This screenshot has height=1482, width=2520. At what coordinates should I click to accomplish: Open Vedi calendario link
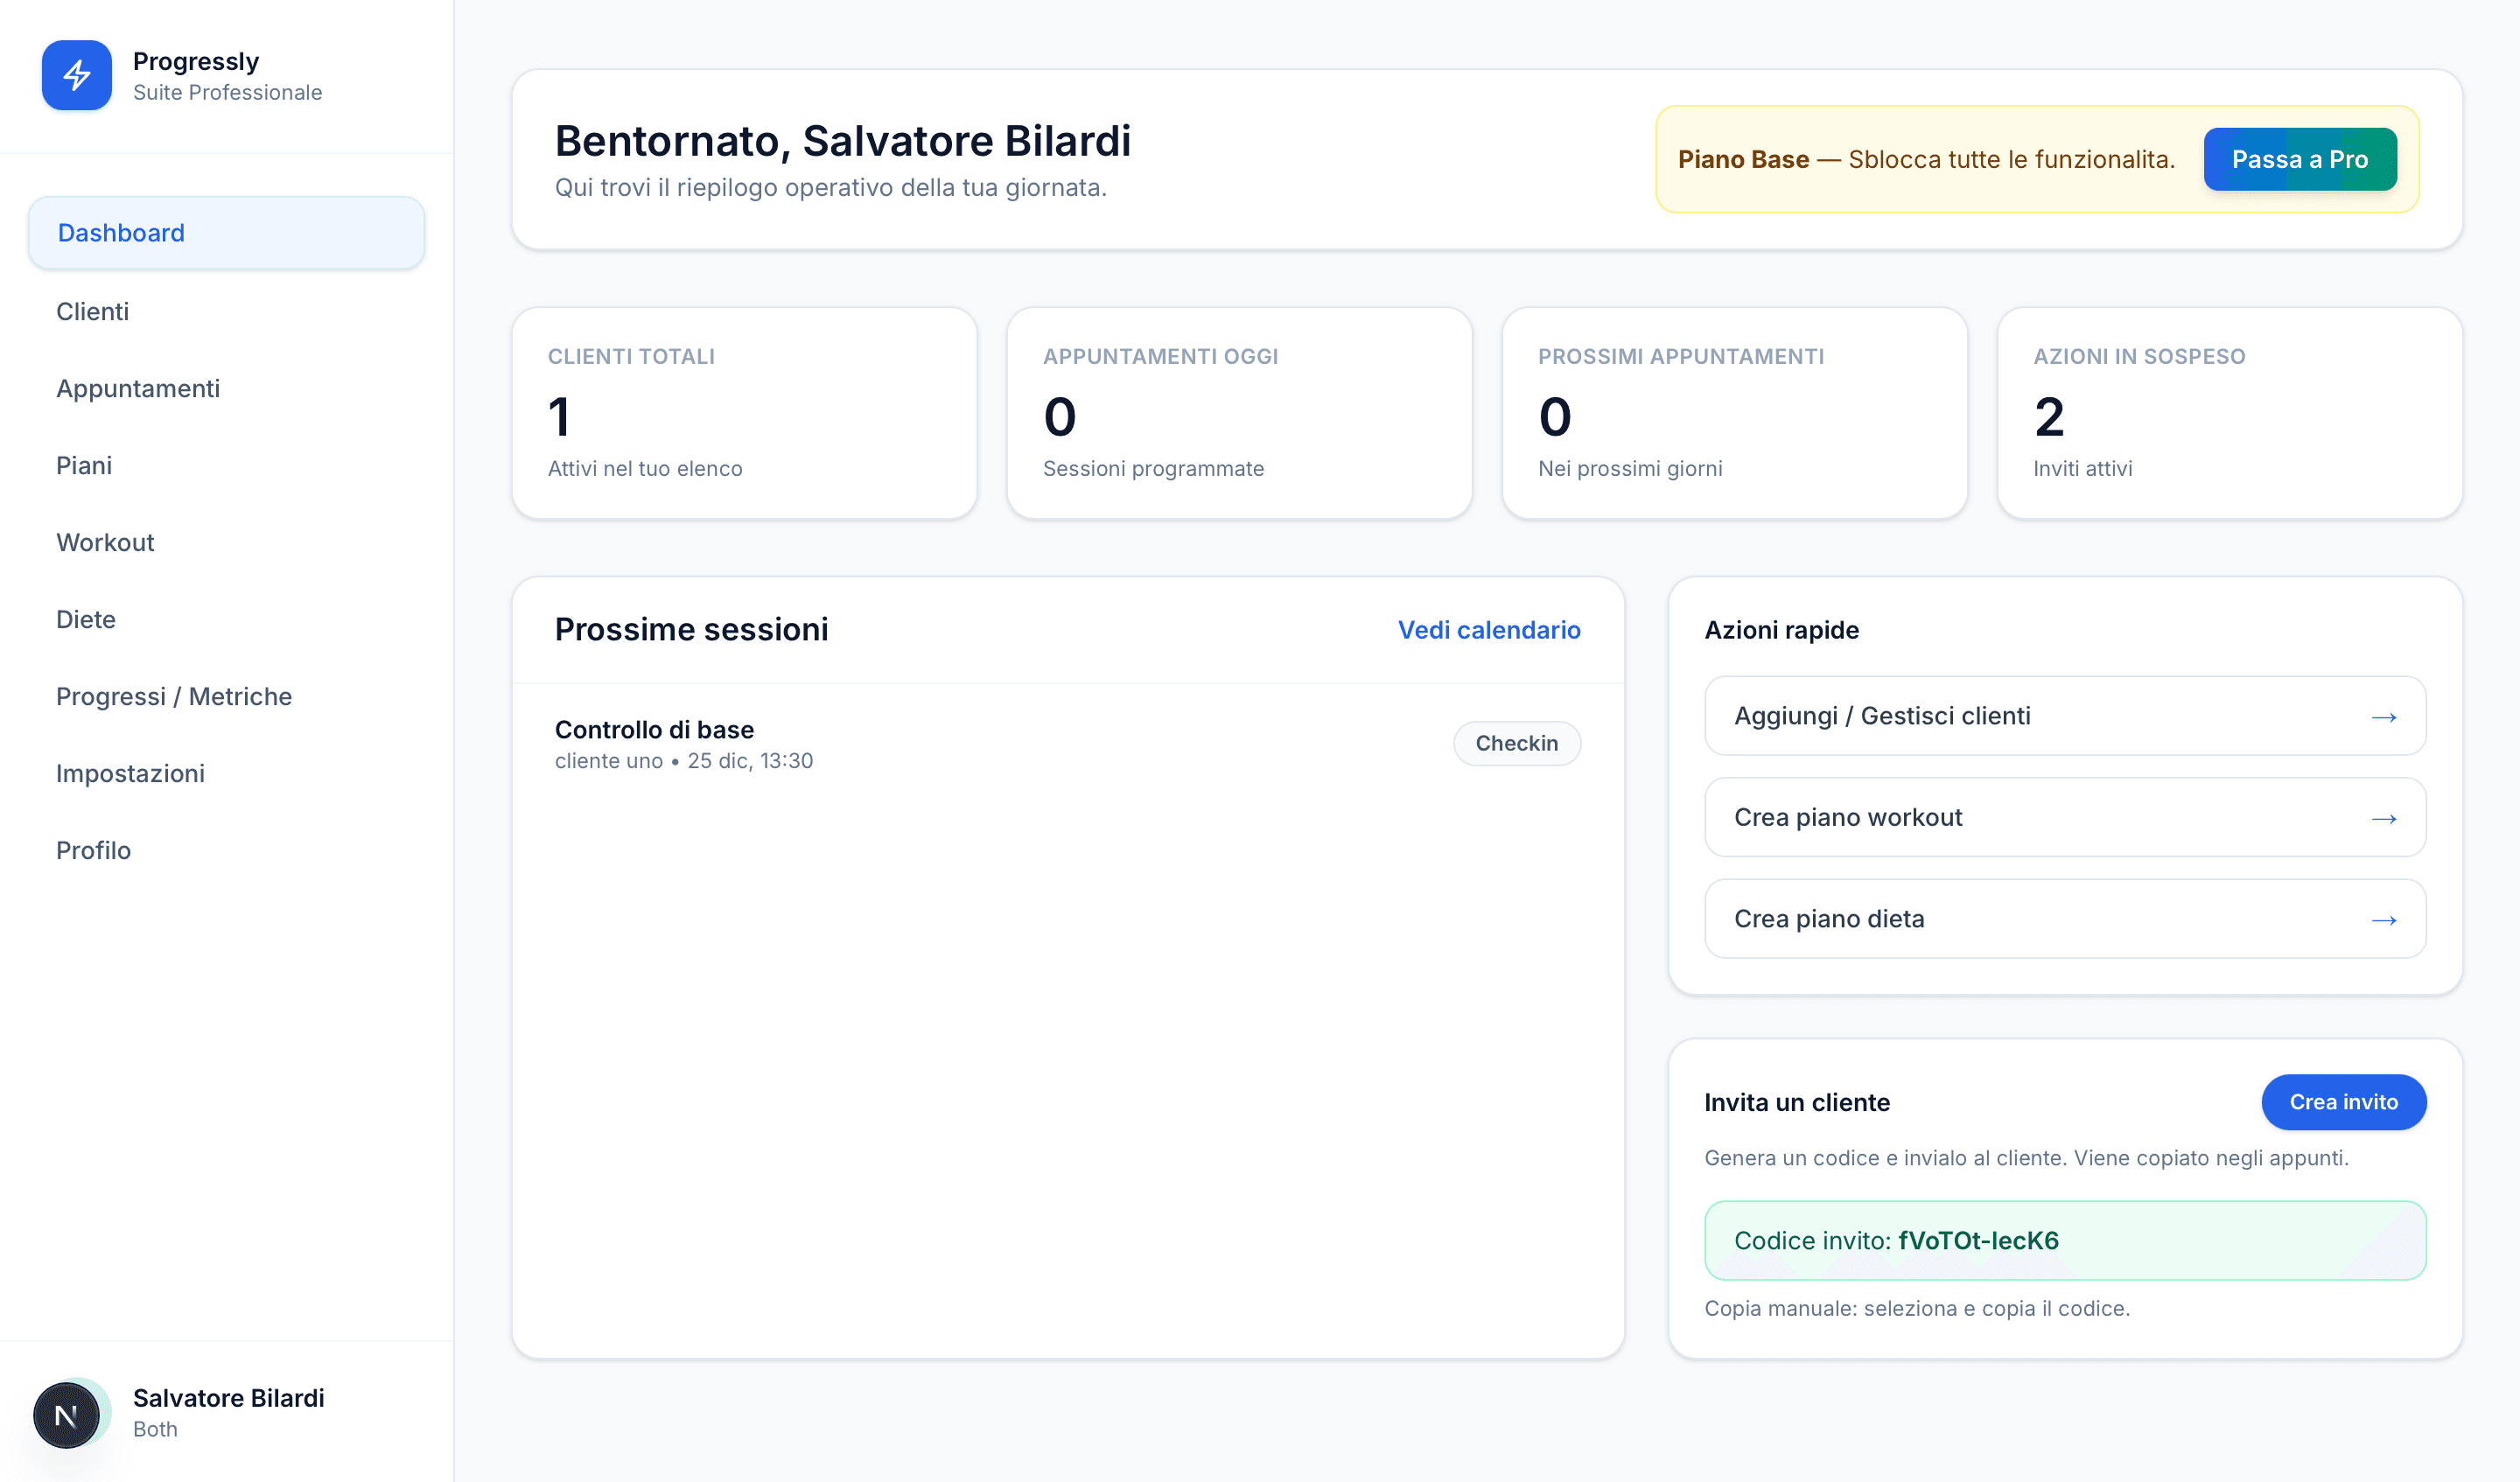click(1488, 630)
